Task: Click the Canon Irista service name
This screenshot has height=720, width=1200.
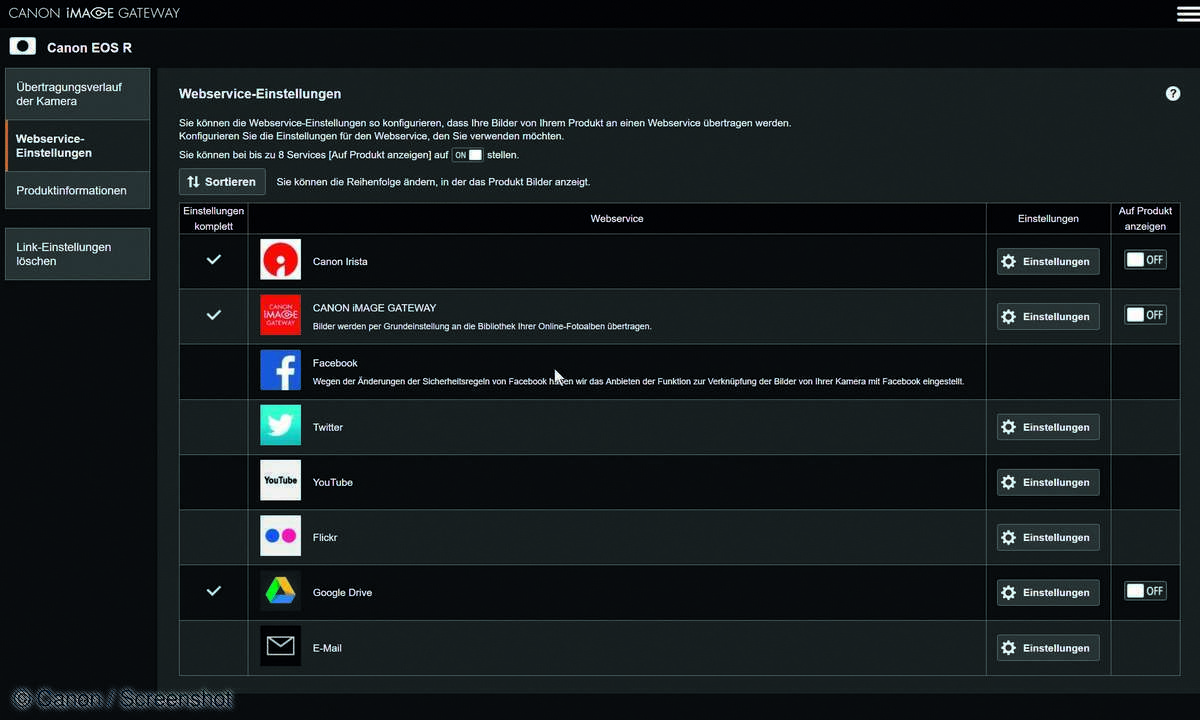Action: [340, 261]
